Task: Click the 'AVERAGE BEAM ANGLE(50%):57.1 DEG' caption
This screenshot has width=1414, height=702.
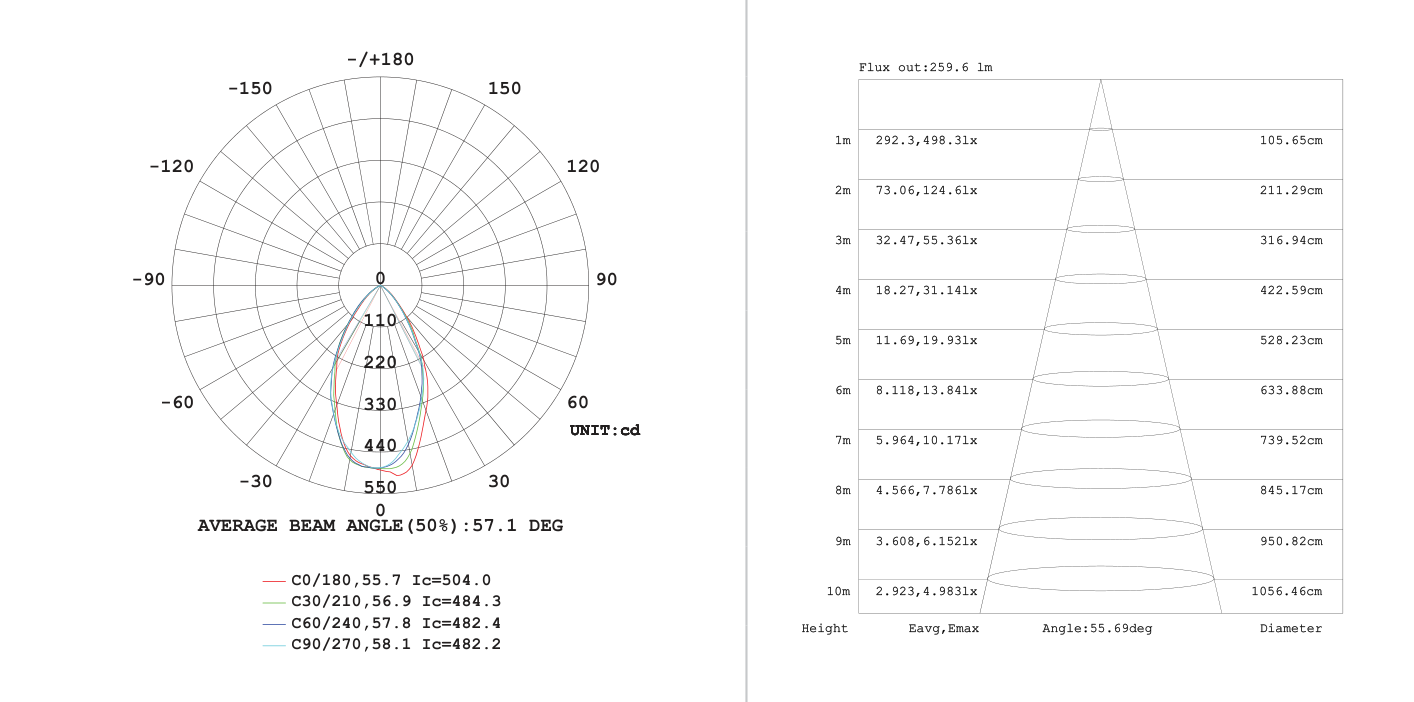Action: coord(380,526)
